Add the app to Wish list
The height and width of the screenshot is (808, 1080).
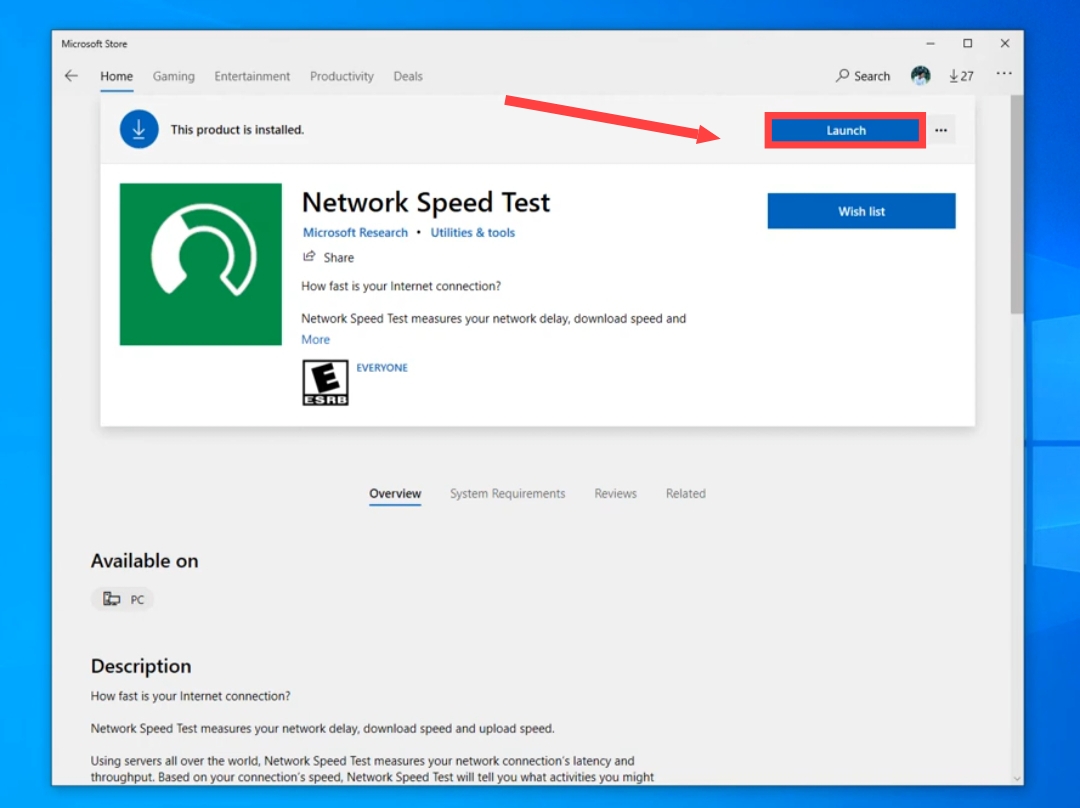[861, 211]
